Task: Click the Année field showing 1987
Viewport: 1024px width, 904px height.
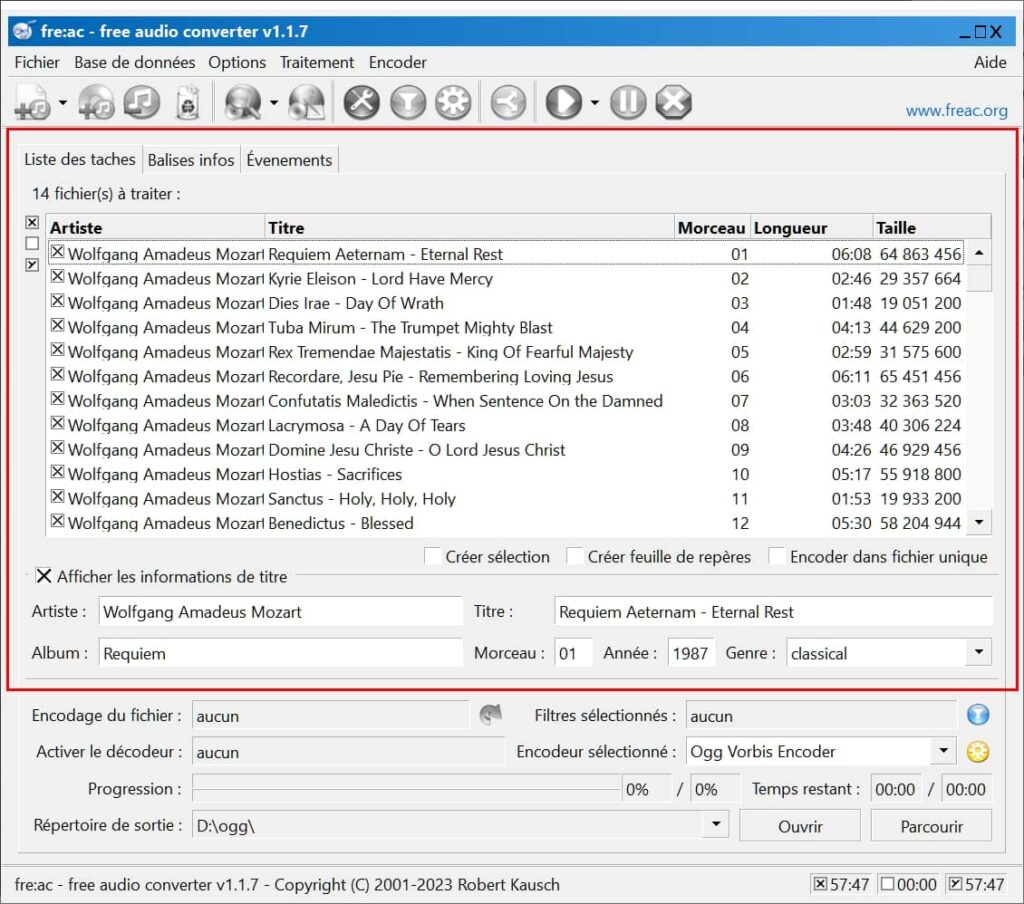Action: (690, 653)
